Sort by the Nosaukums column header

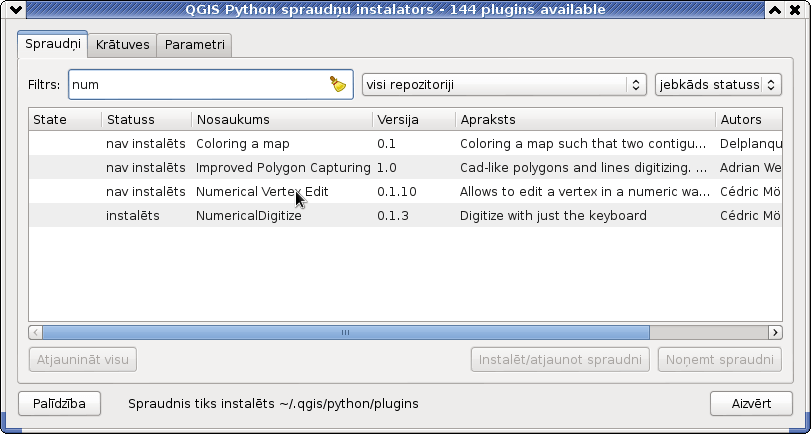point(282,119)
